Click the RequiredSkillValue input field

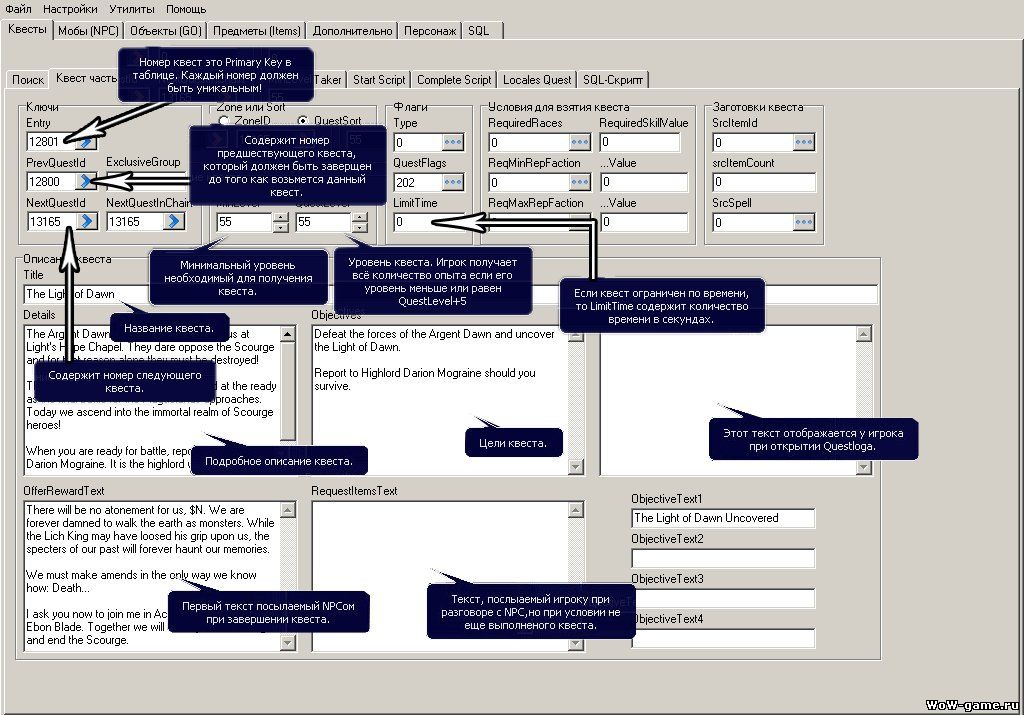pos(640,142)
